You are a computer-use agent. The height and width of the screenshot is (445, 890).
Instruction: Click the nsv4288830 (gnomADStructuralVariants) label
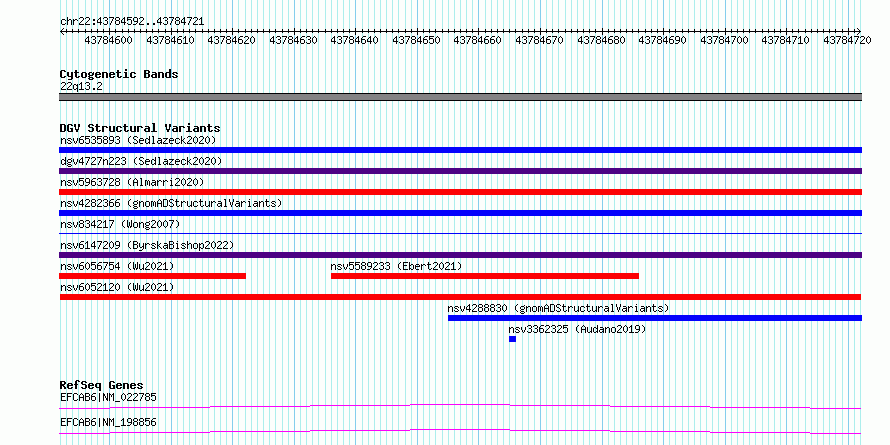tap(559, 308)
